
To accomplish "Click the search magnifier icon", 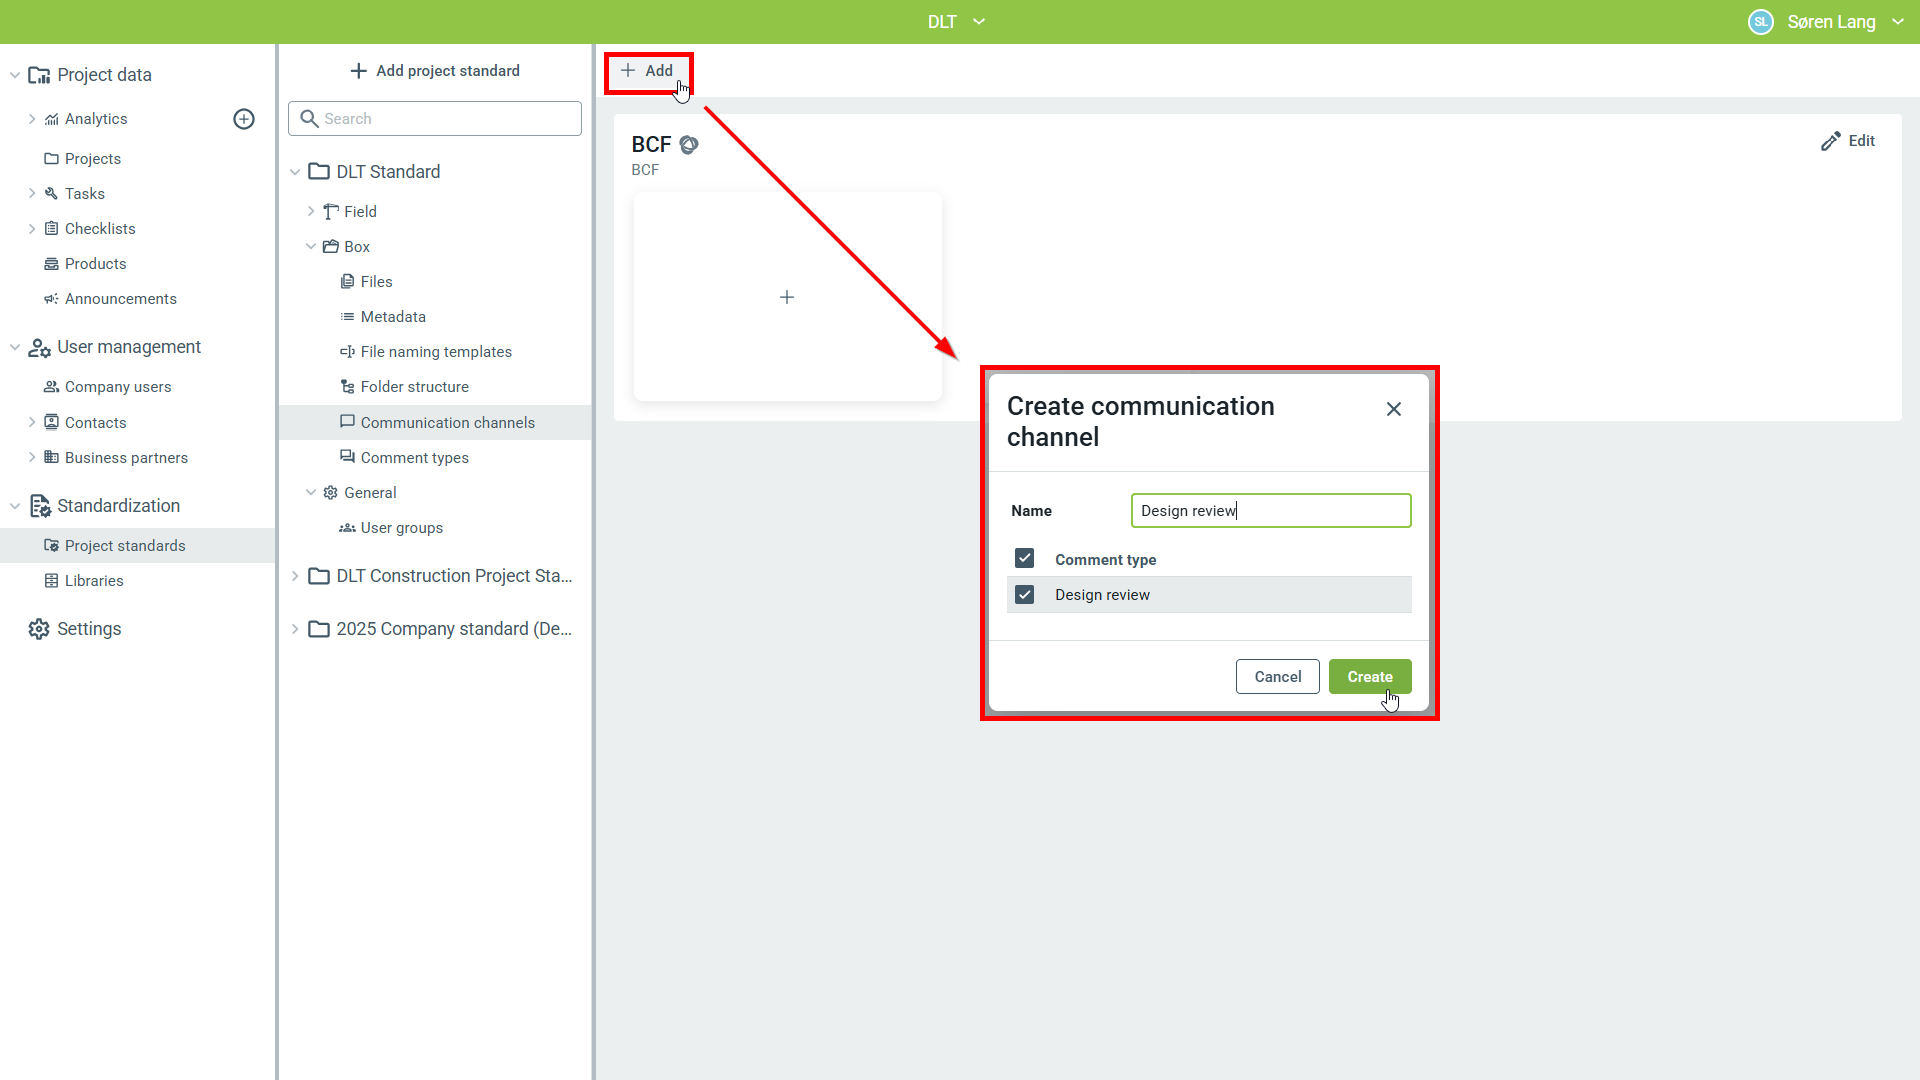I will (310, 119).
